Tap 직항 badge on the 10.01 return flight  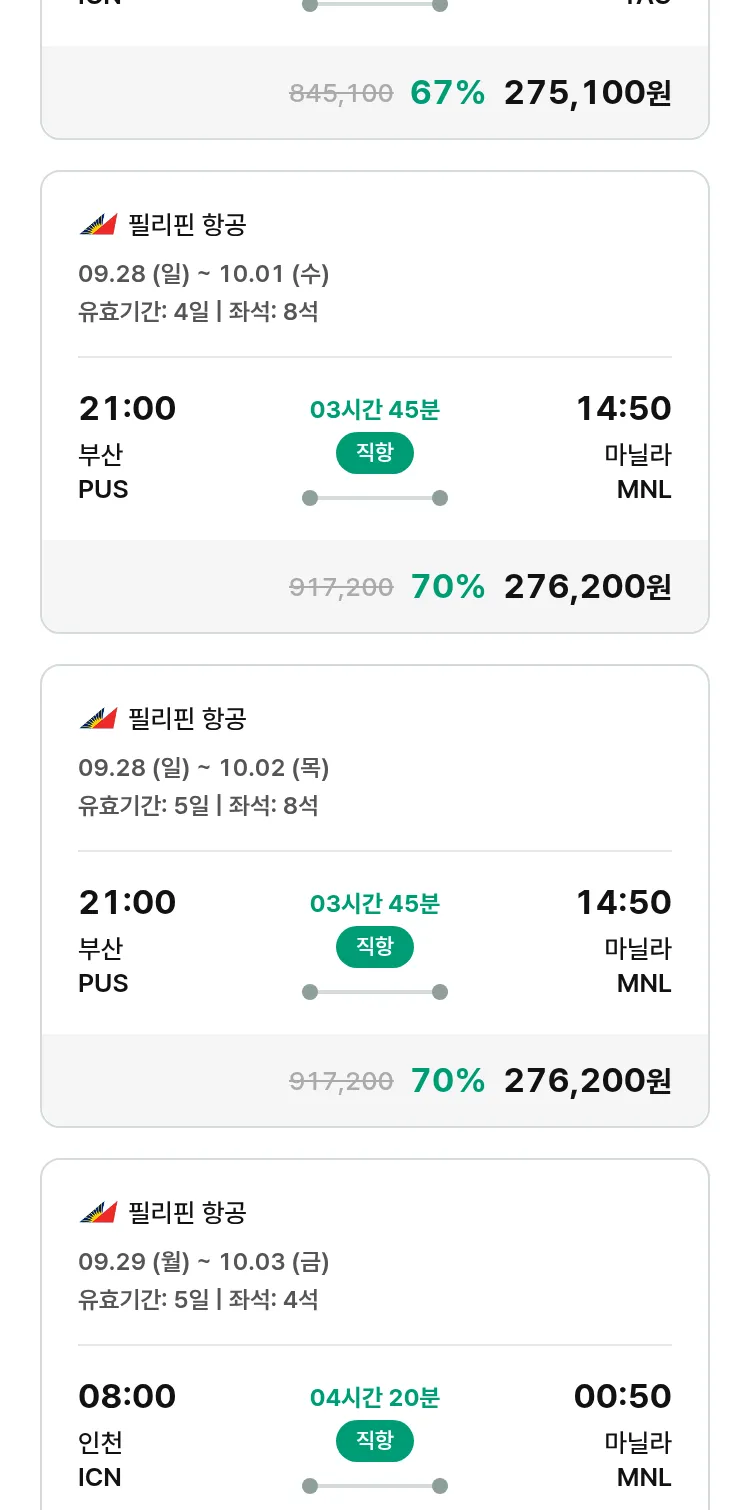pos(375,453)
